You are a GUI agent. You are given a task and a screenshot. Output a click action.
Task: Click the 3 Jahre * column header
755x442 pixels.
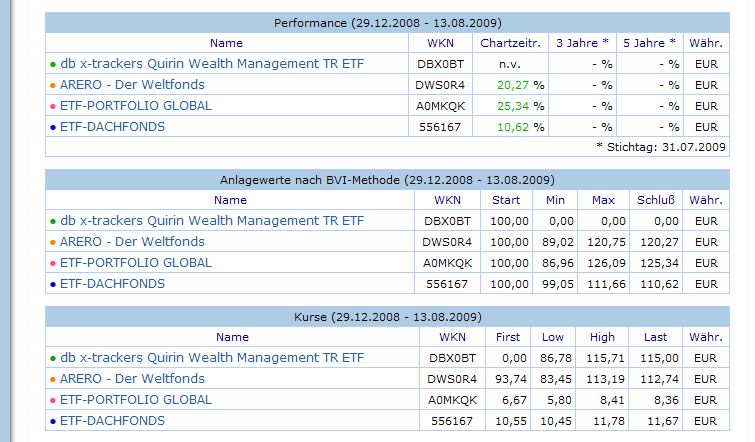(581, 43)
